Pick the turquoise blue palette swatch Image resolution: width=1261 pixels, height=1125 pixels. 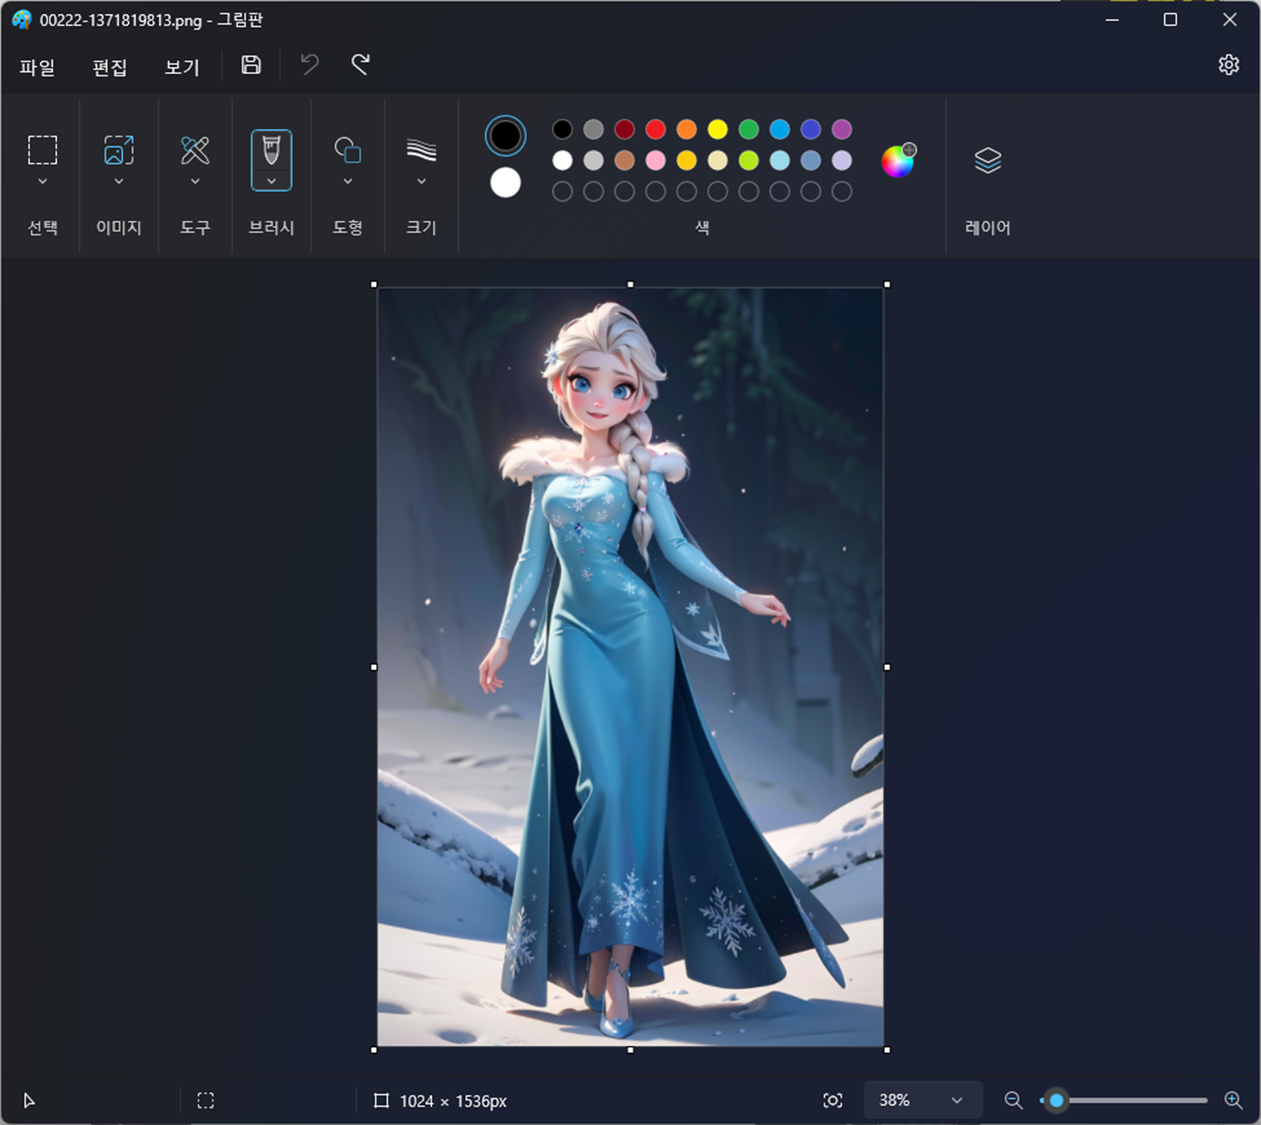[779, 129]
